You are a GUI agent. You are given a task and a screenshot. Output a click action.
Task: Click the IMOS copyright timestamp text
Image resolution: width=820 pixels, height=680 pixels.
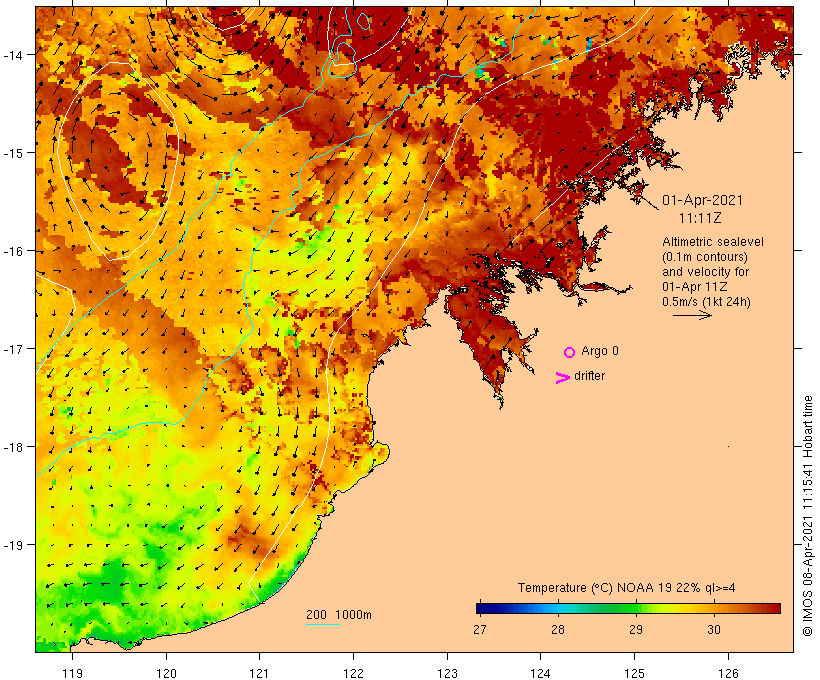[x=807, y=516]
